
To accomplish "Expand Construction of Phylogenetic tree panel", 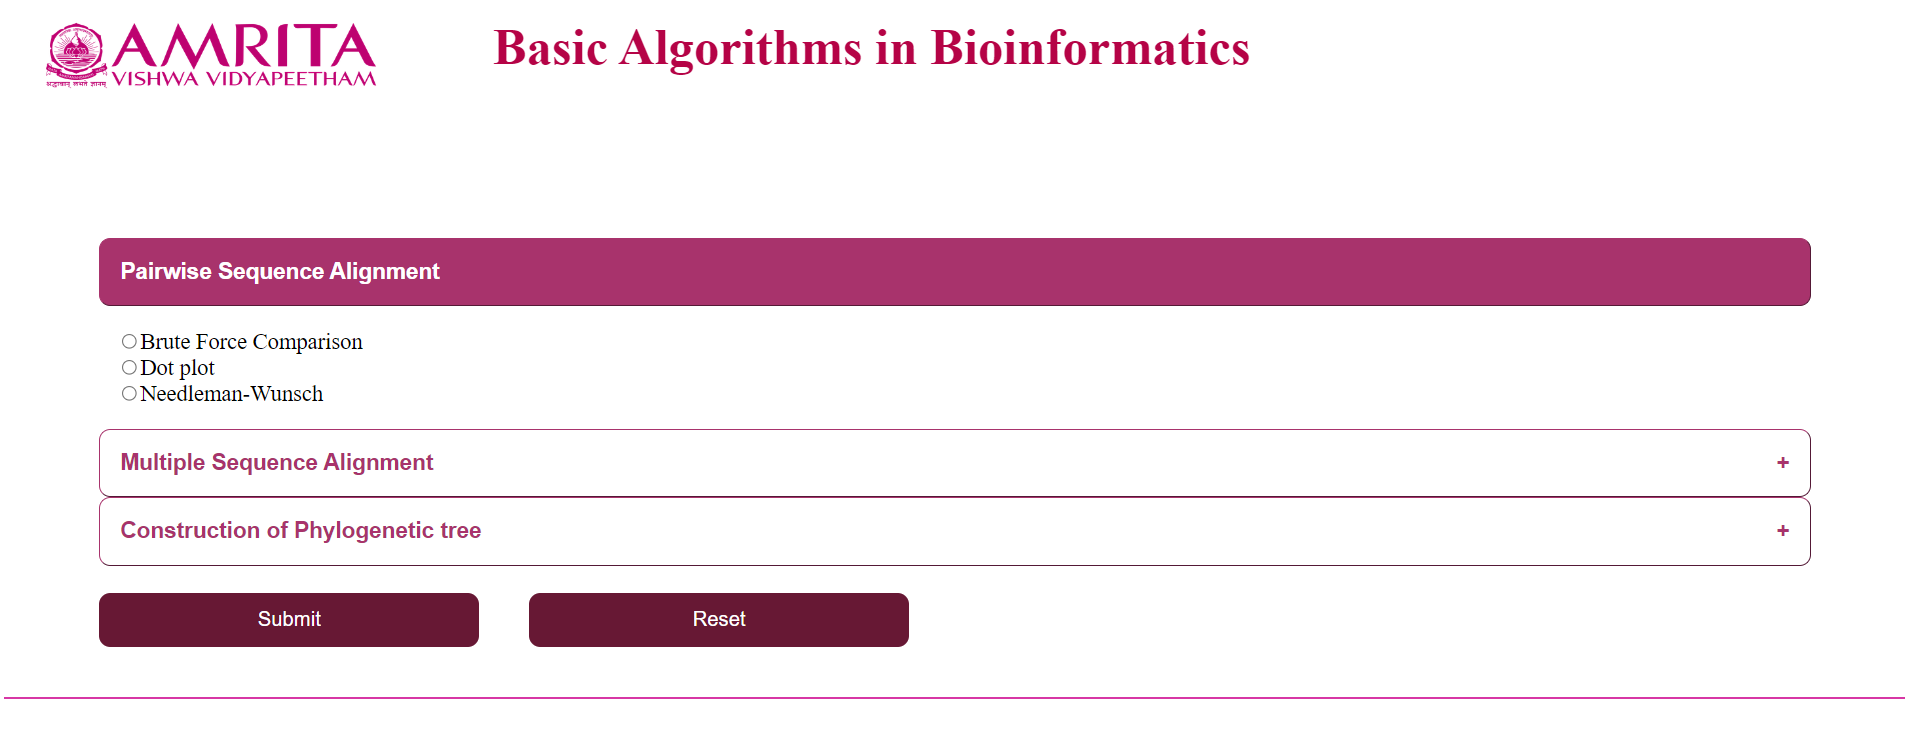I will click(954, 531).
